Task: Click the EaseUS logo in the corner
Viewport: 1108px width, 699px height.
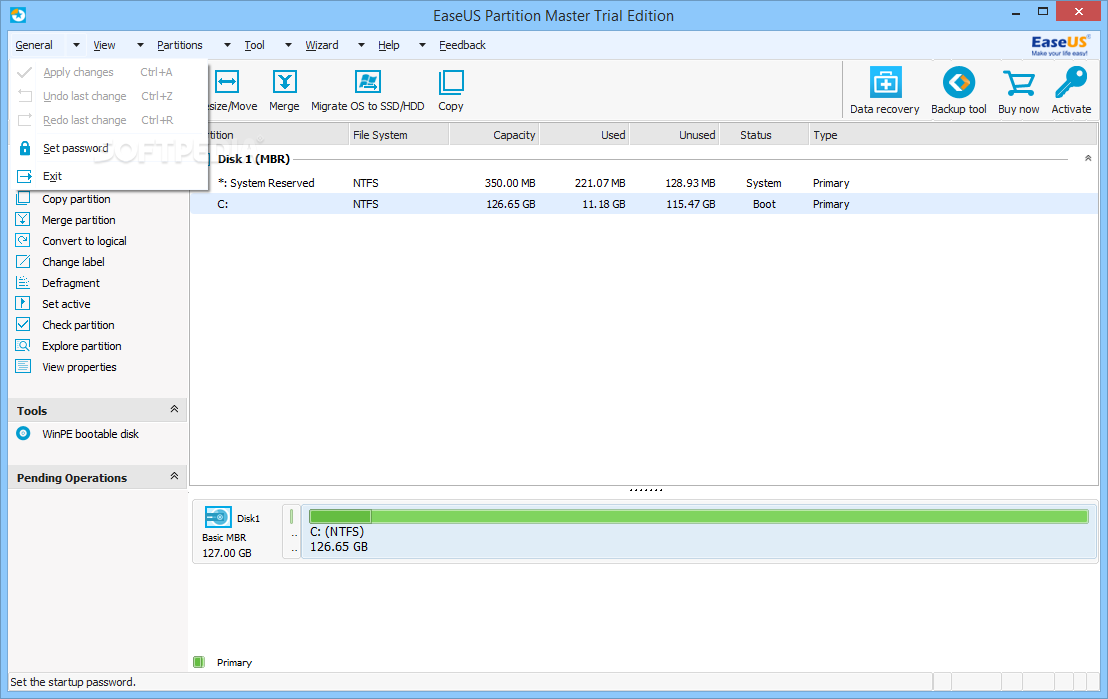Action: [1059, 45]
